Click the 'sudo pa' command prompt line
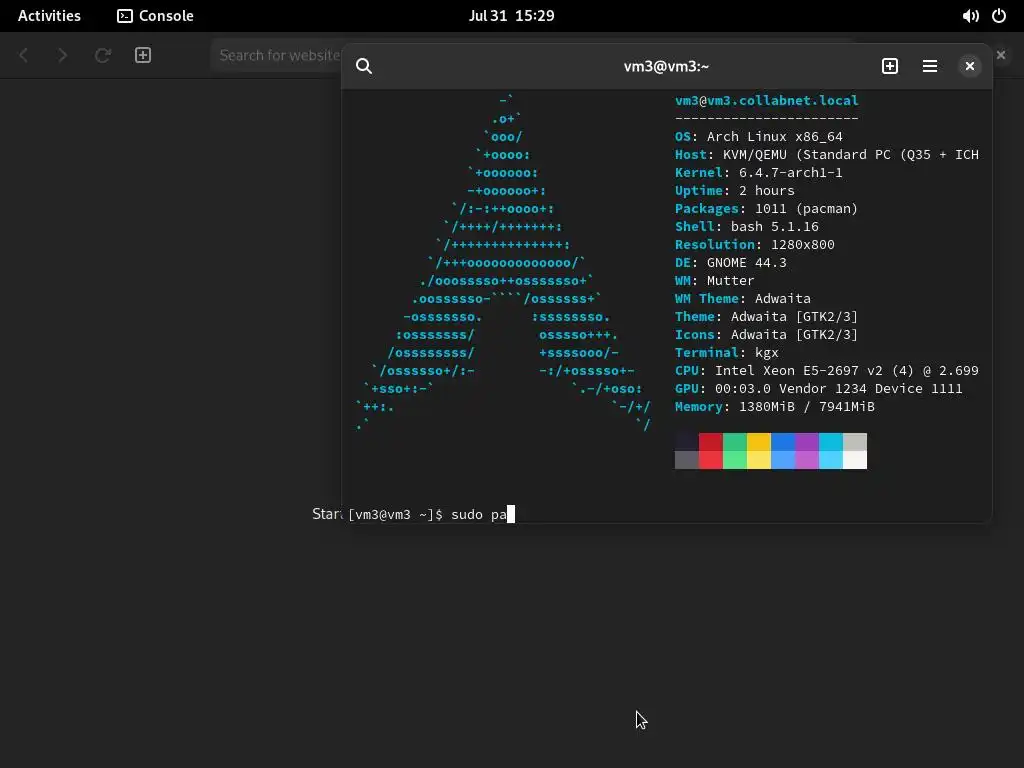Screen dimensions: 1024x768 [432, 515]
